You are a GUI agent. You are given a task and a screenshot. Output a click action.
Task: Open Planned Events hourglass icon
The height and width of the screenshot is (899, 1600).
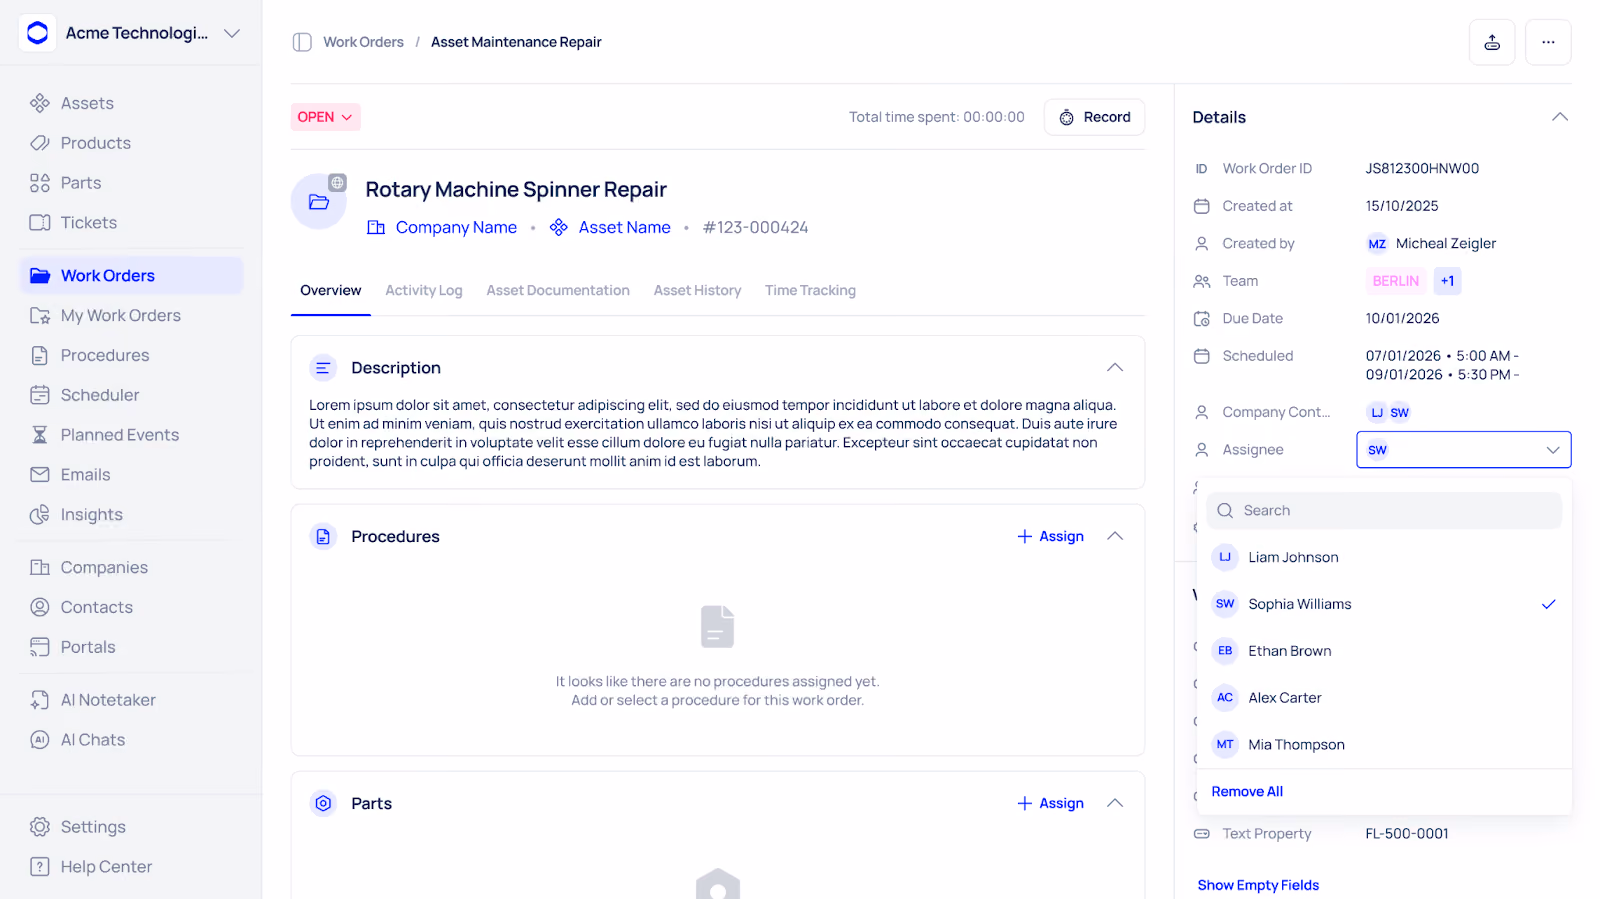(x=40, y=435)
